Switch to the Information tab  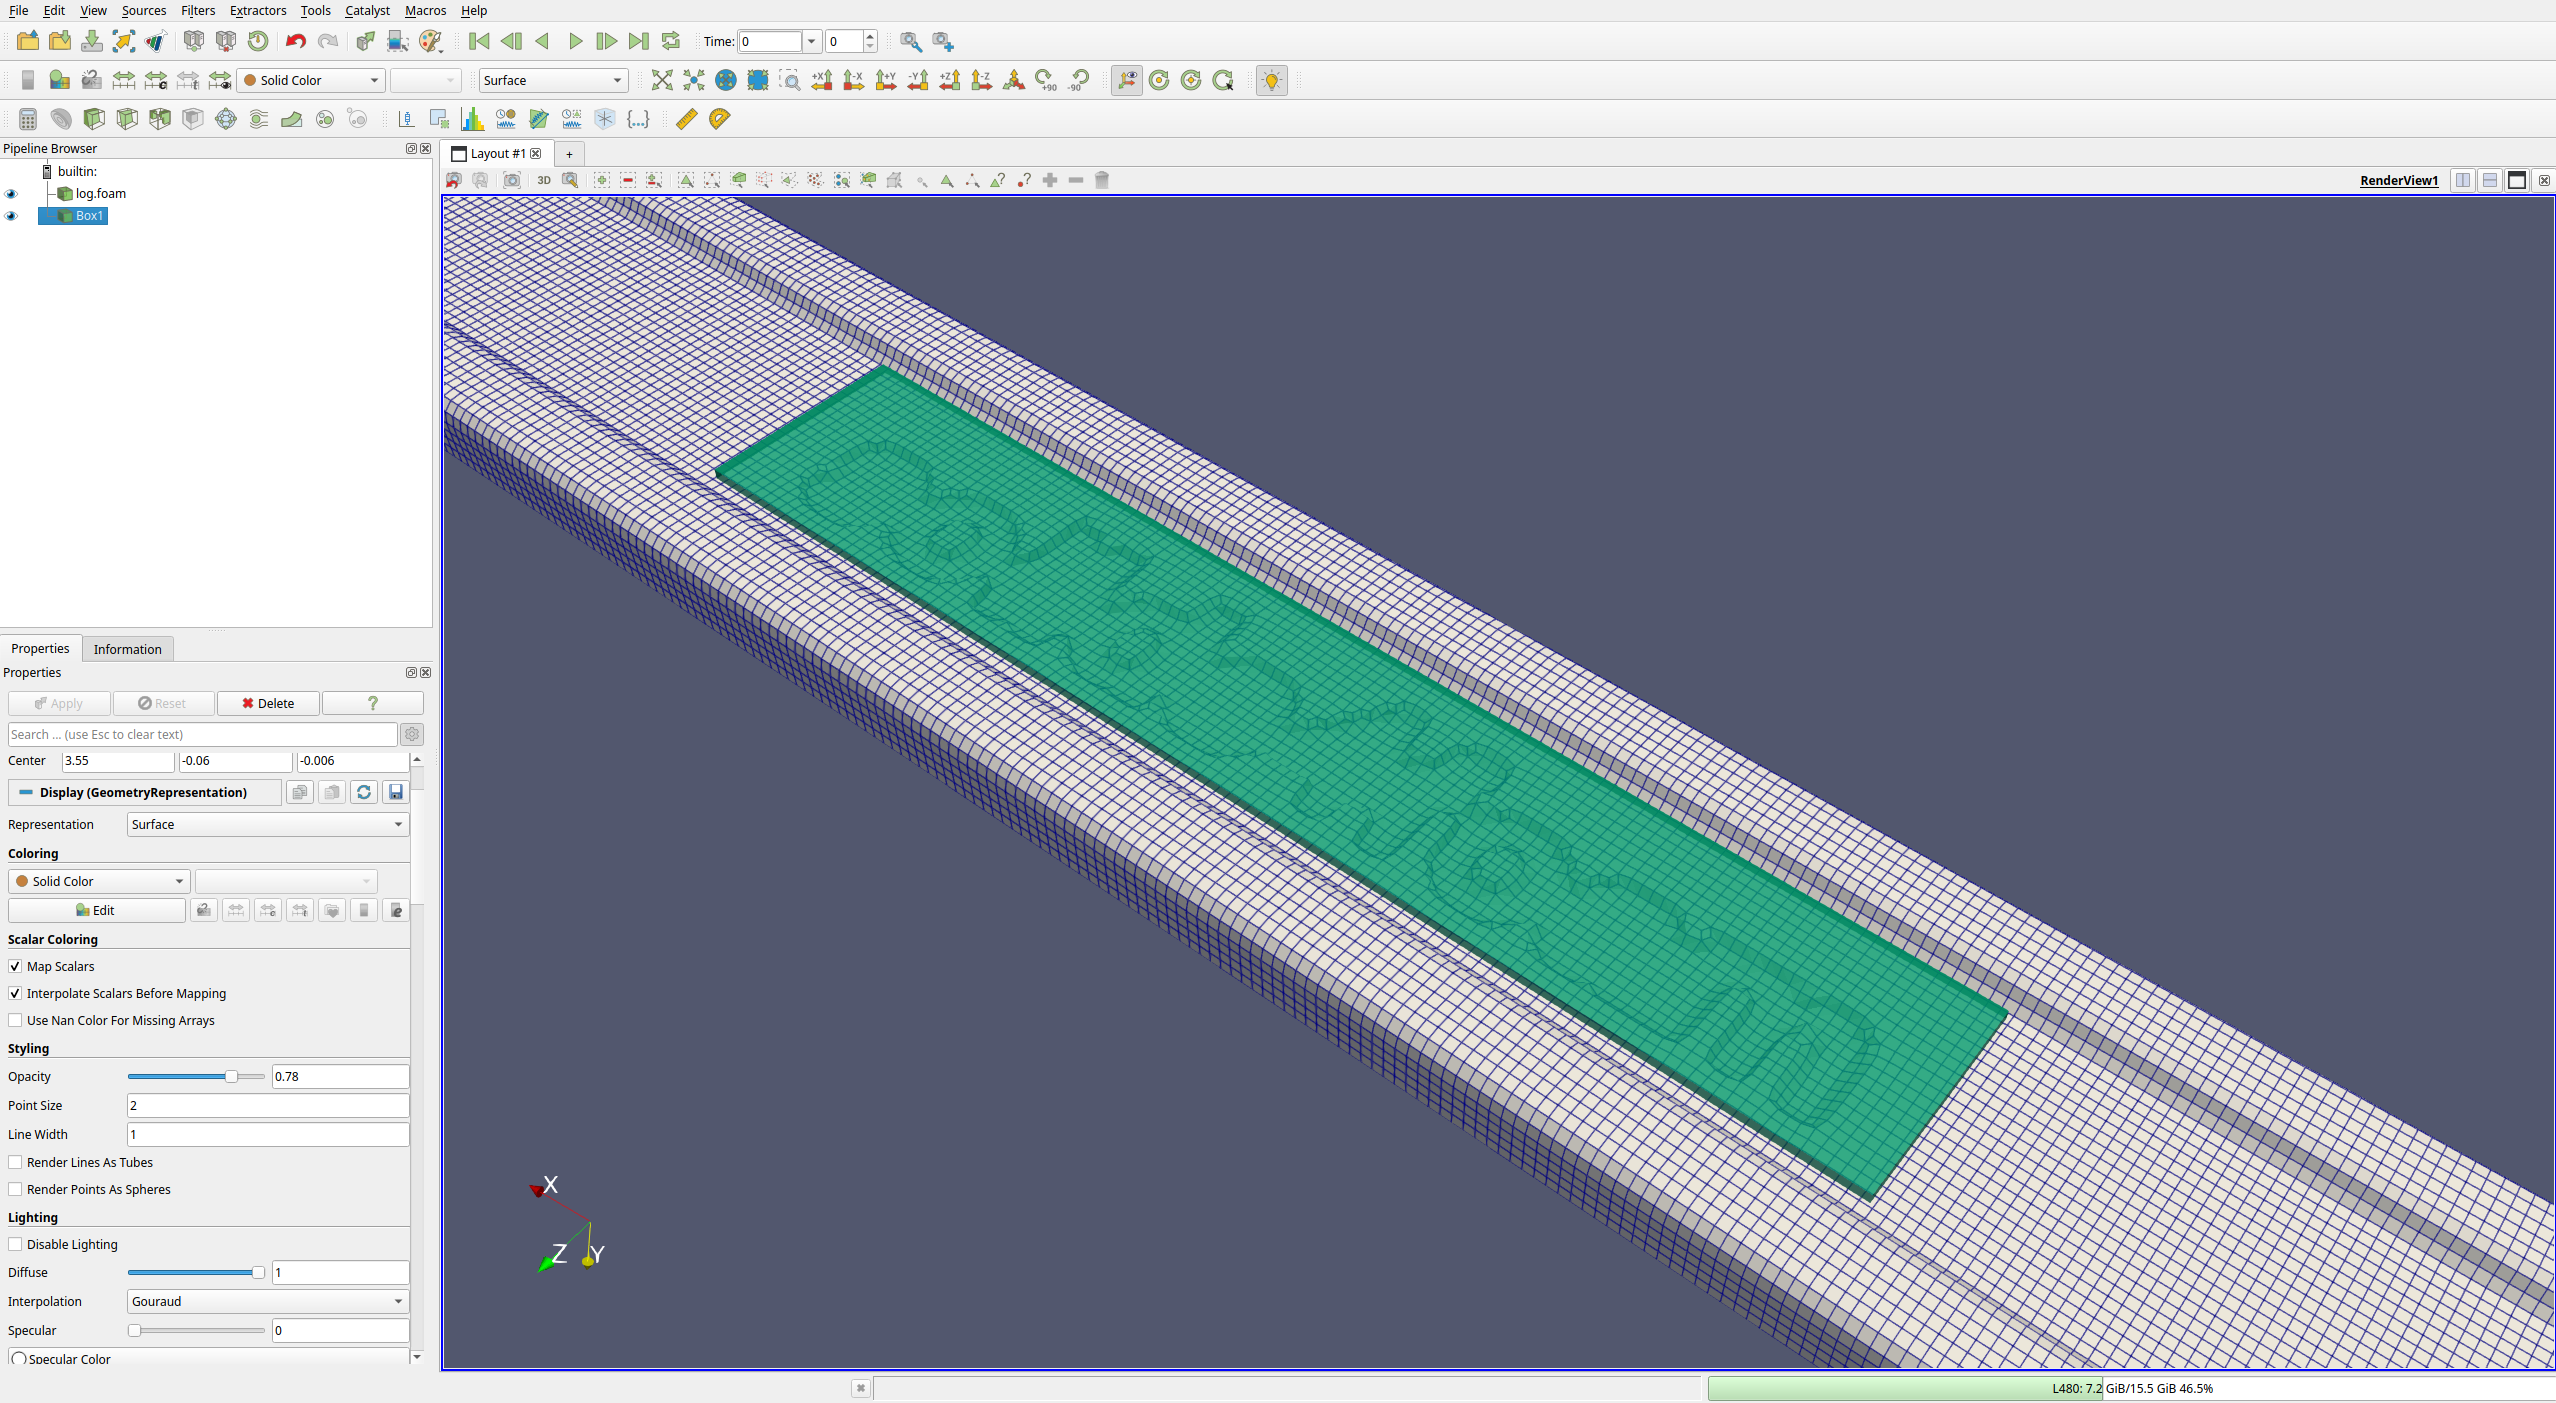click(127, 649)
